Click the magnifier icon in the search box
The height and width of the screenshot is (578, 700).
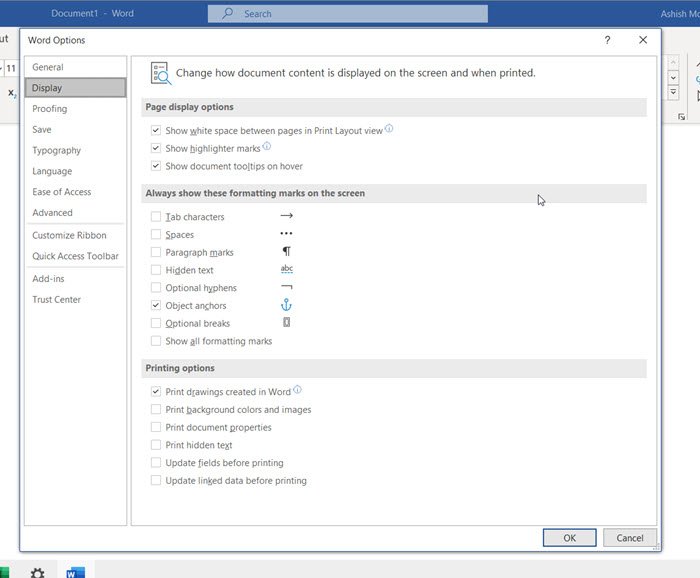[x=227, y=14]
